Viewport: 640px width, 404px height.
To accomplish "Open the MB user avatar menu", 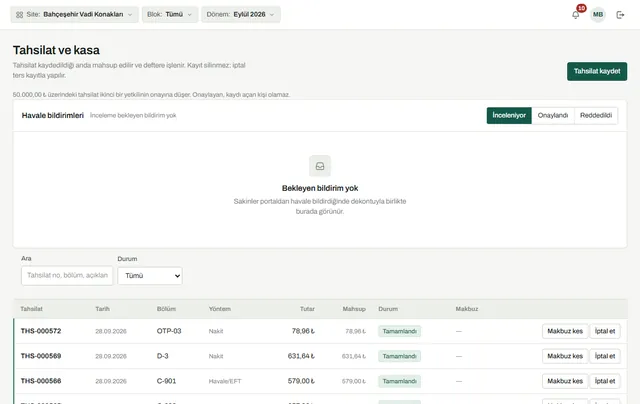I will point(598,15).
